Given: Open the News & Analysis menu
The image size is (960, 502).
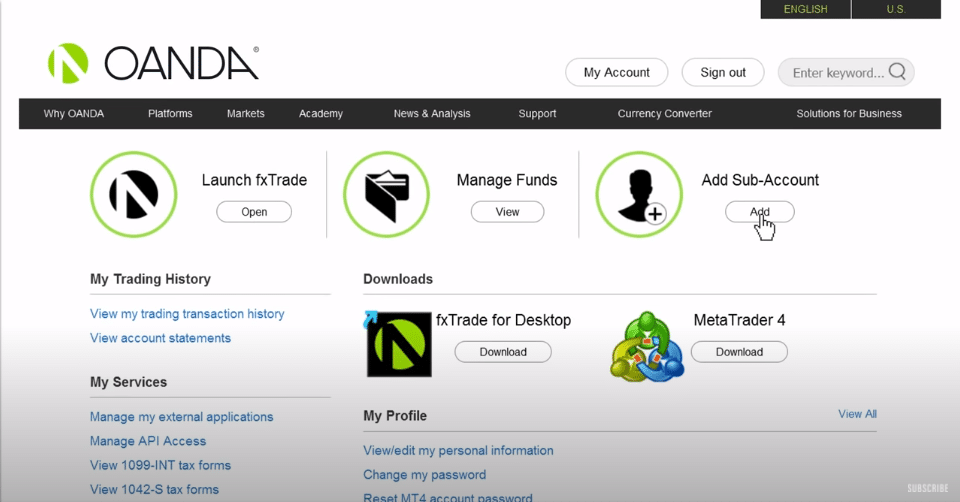Looking at the screenshot, I should (432, 113).
